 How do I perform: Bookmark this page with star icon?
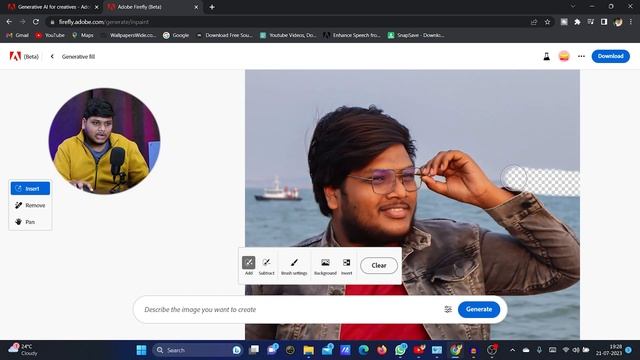click(x=547, y=22)
